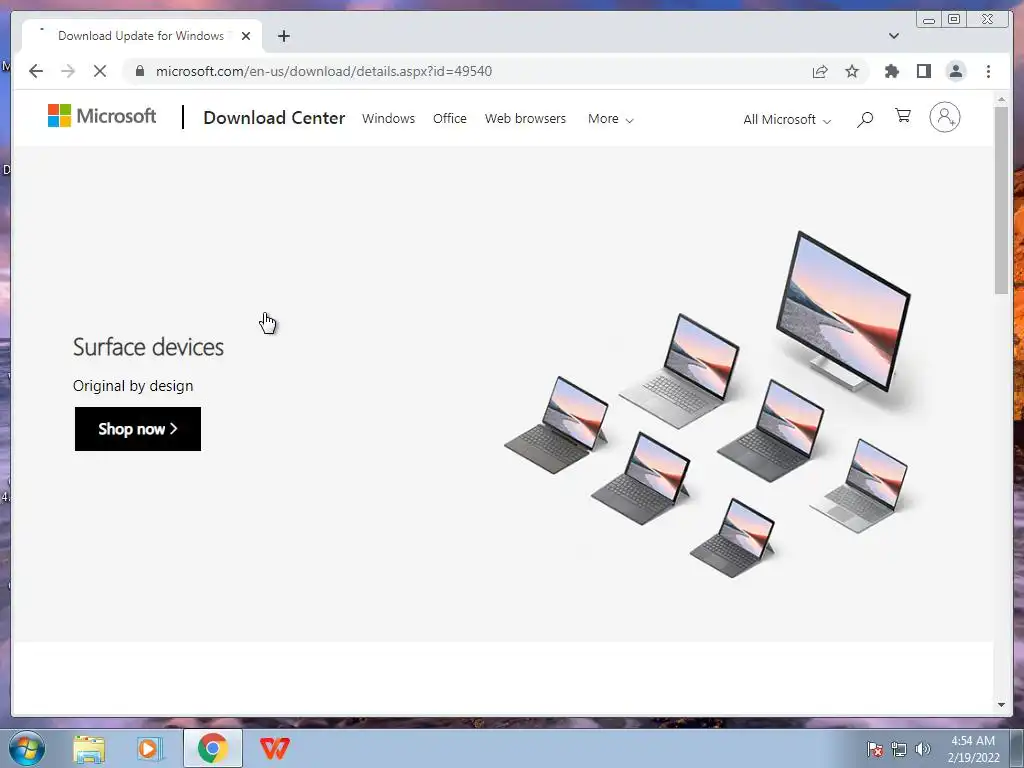Image resolution: width=1024 pixels, height=768 pixels.
Task: Click the scrollbar up arrow
Action: (1001, 99)
